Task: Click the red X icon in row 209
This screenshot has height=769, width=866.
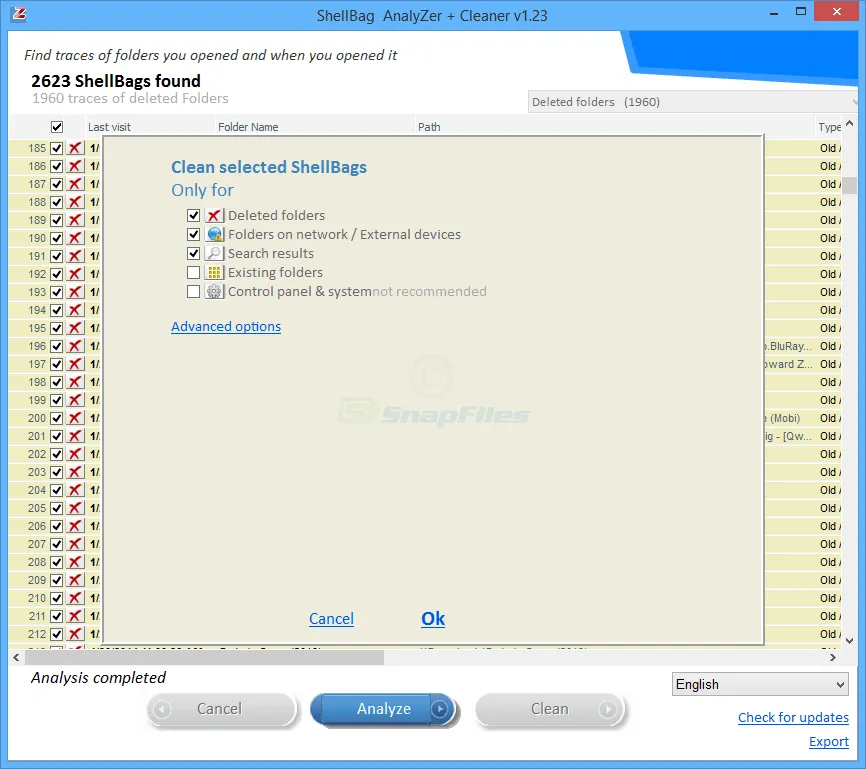Action: coord(75,580)
